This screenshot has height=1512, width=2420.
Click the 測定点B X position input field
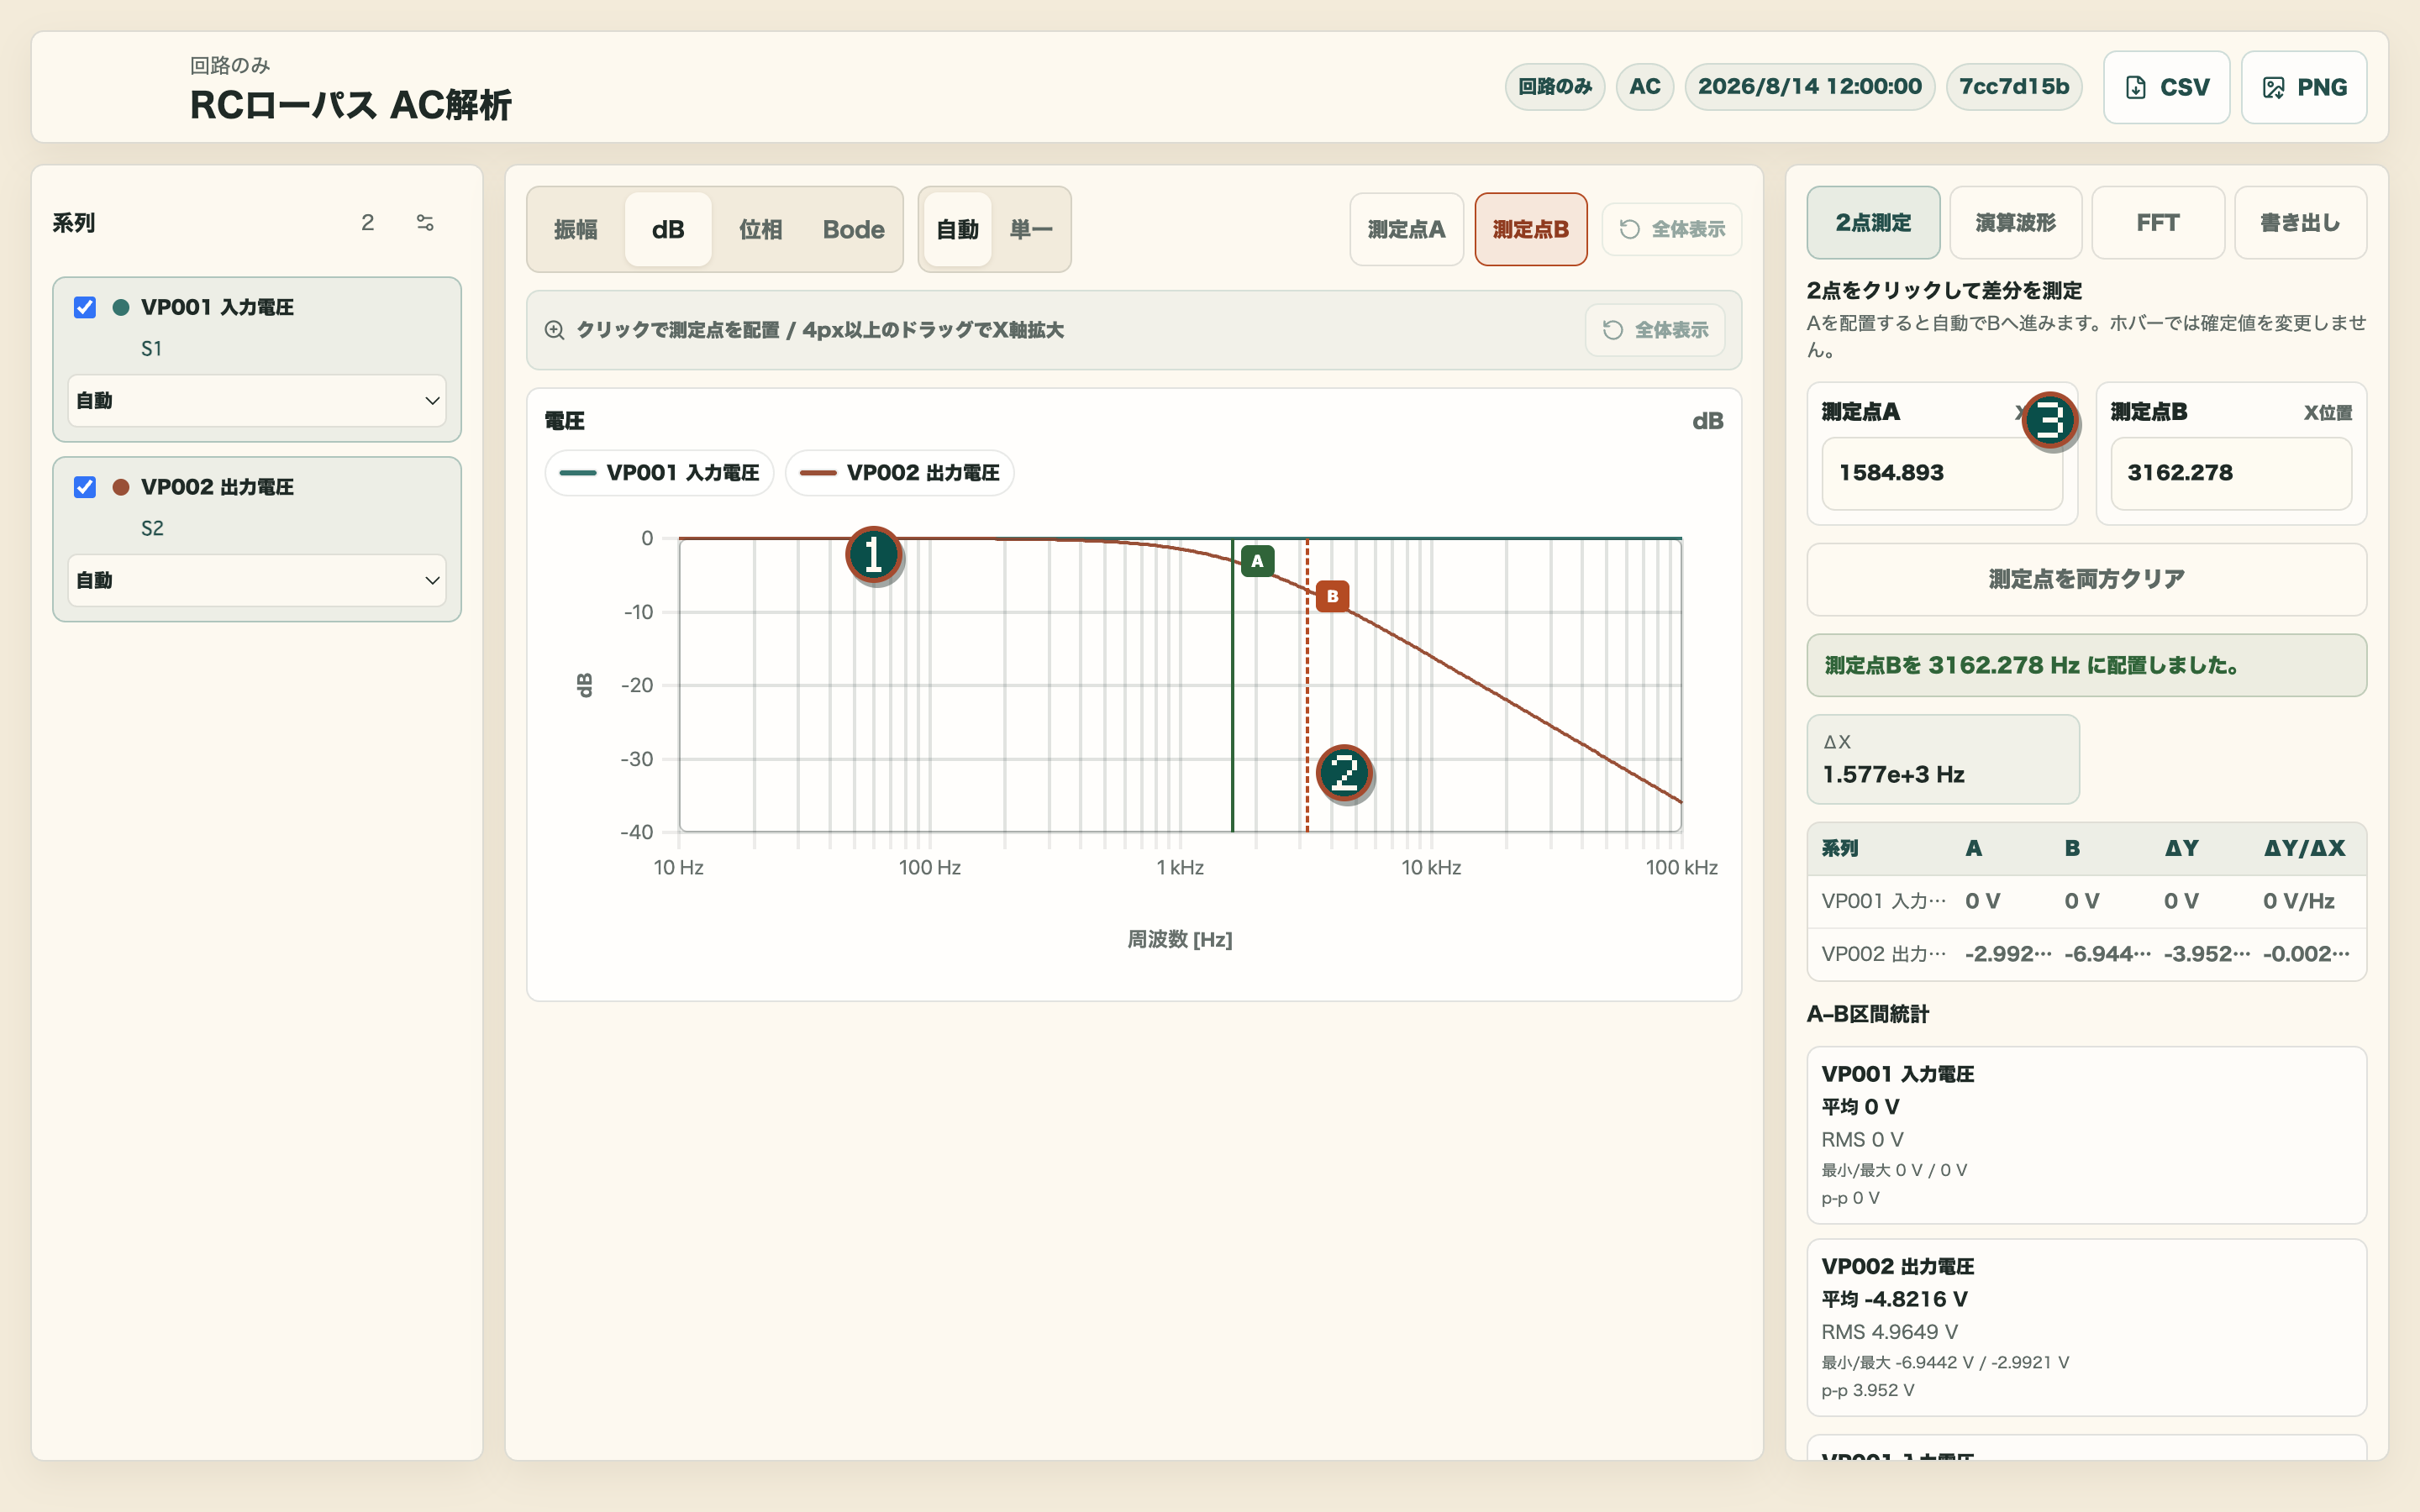[x=2231, y=473]
